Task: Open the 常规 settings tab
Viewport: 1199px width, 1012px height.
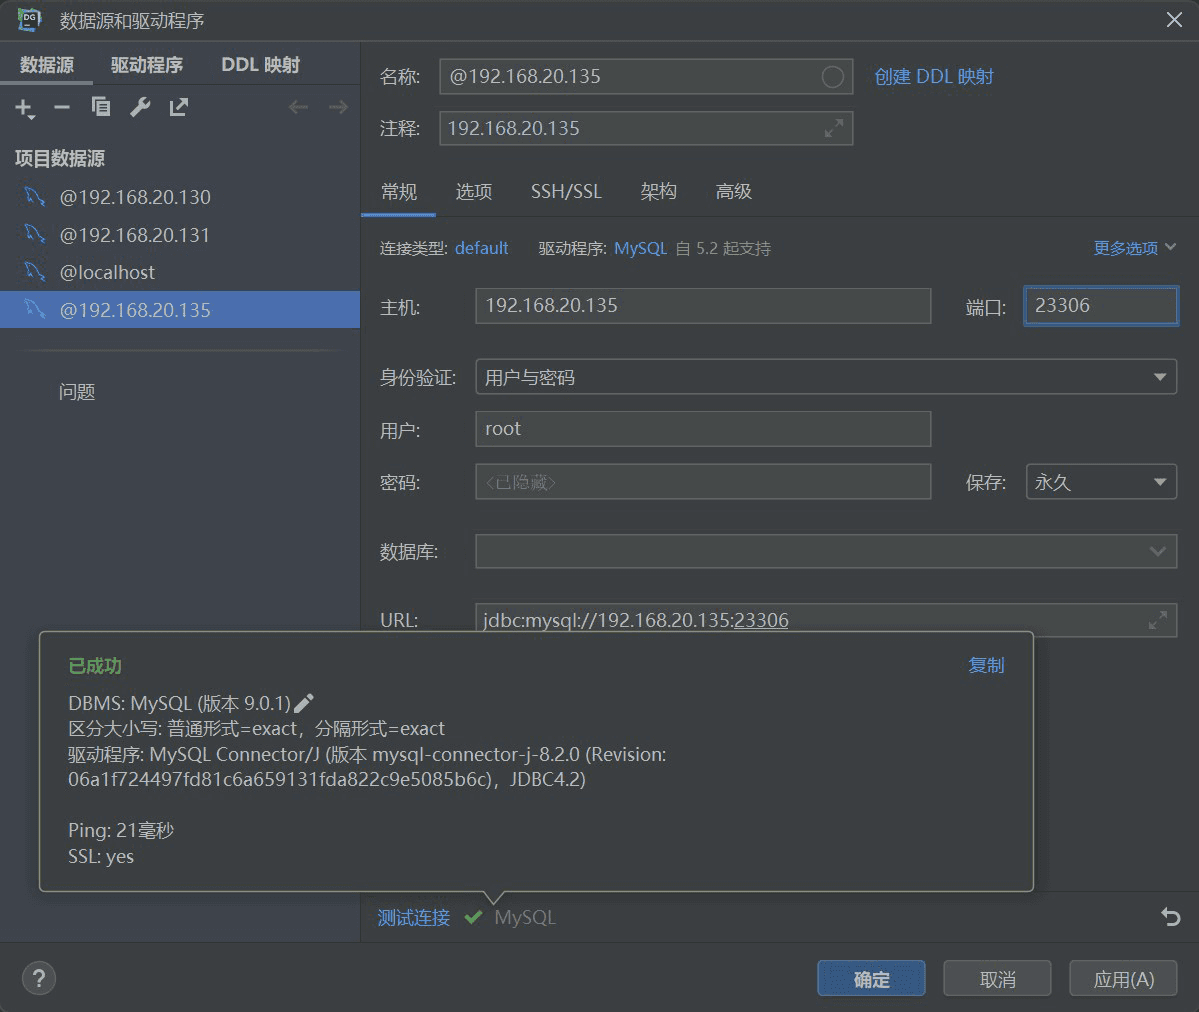Action: tap(399, 191)
